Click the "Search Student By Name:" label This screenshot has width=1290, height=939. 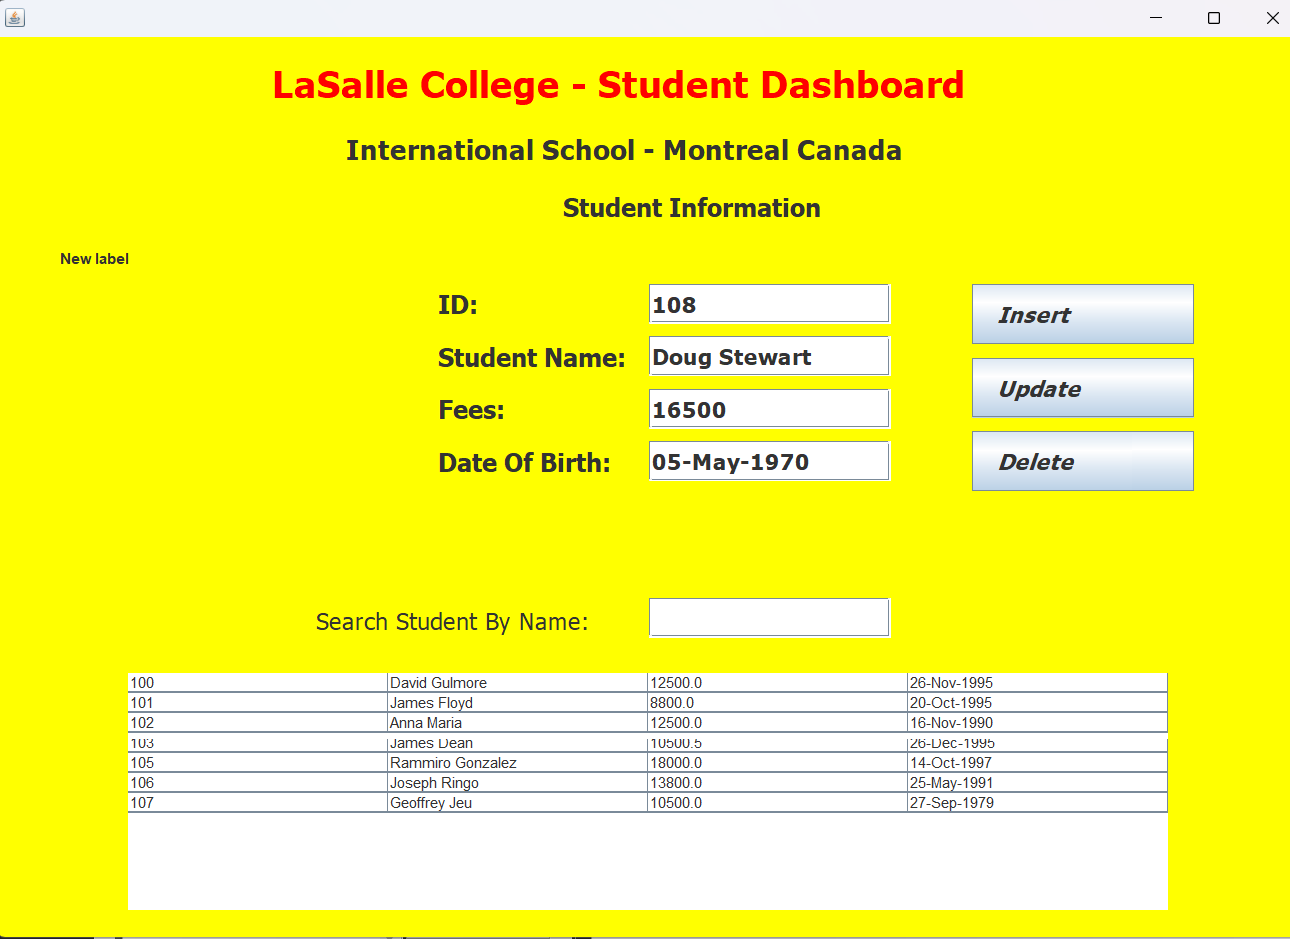tap(452, 622)
